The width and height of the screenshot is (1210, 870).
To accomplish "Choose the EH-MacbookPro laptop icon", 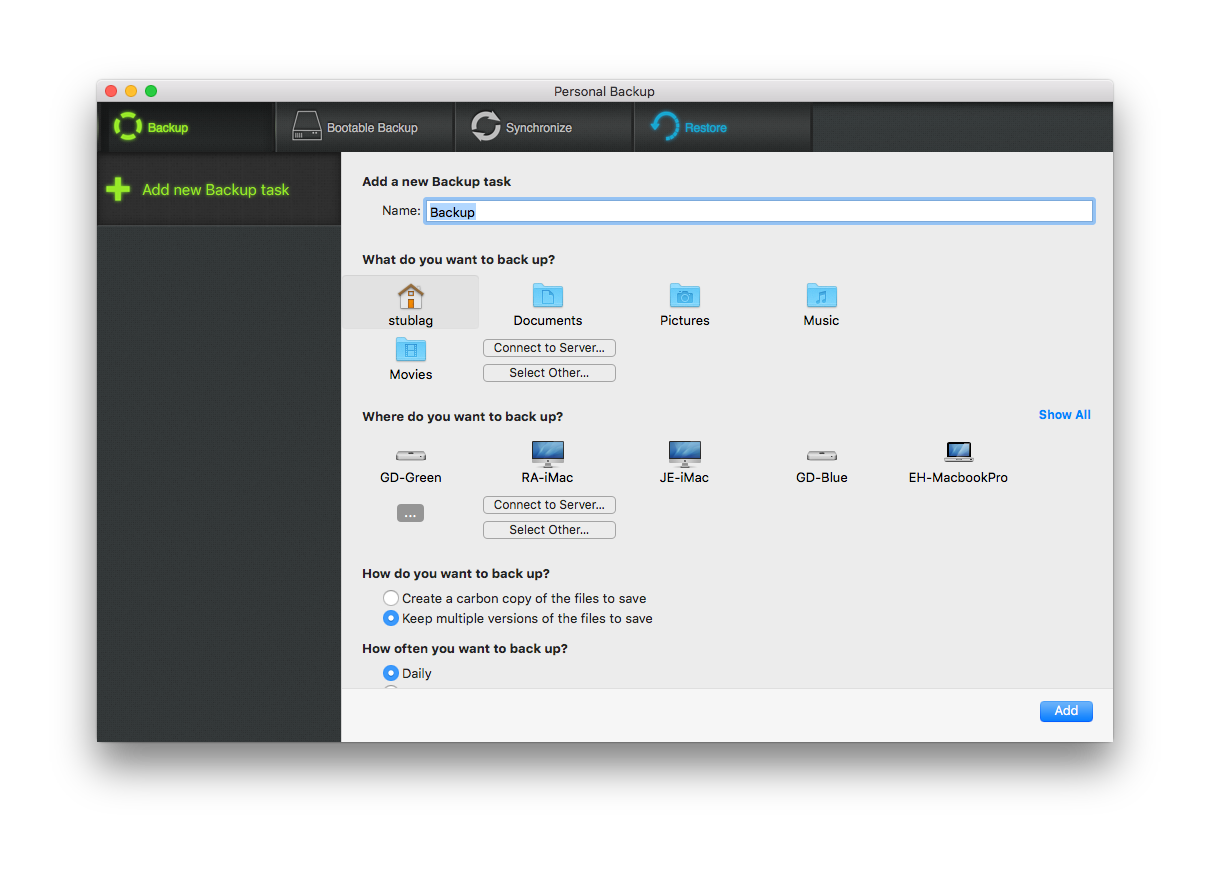I will [x=959, y=452].
